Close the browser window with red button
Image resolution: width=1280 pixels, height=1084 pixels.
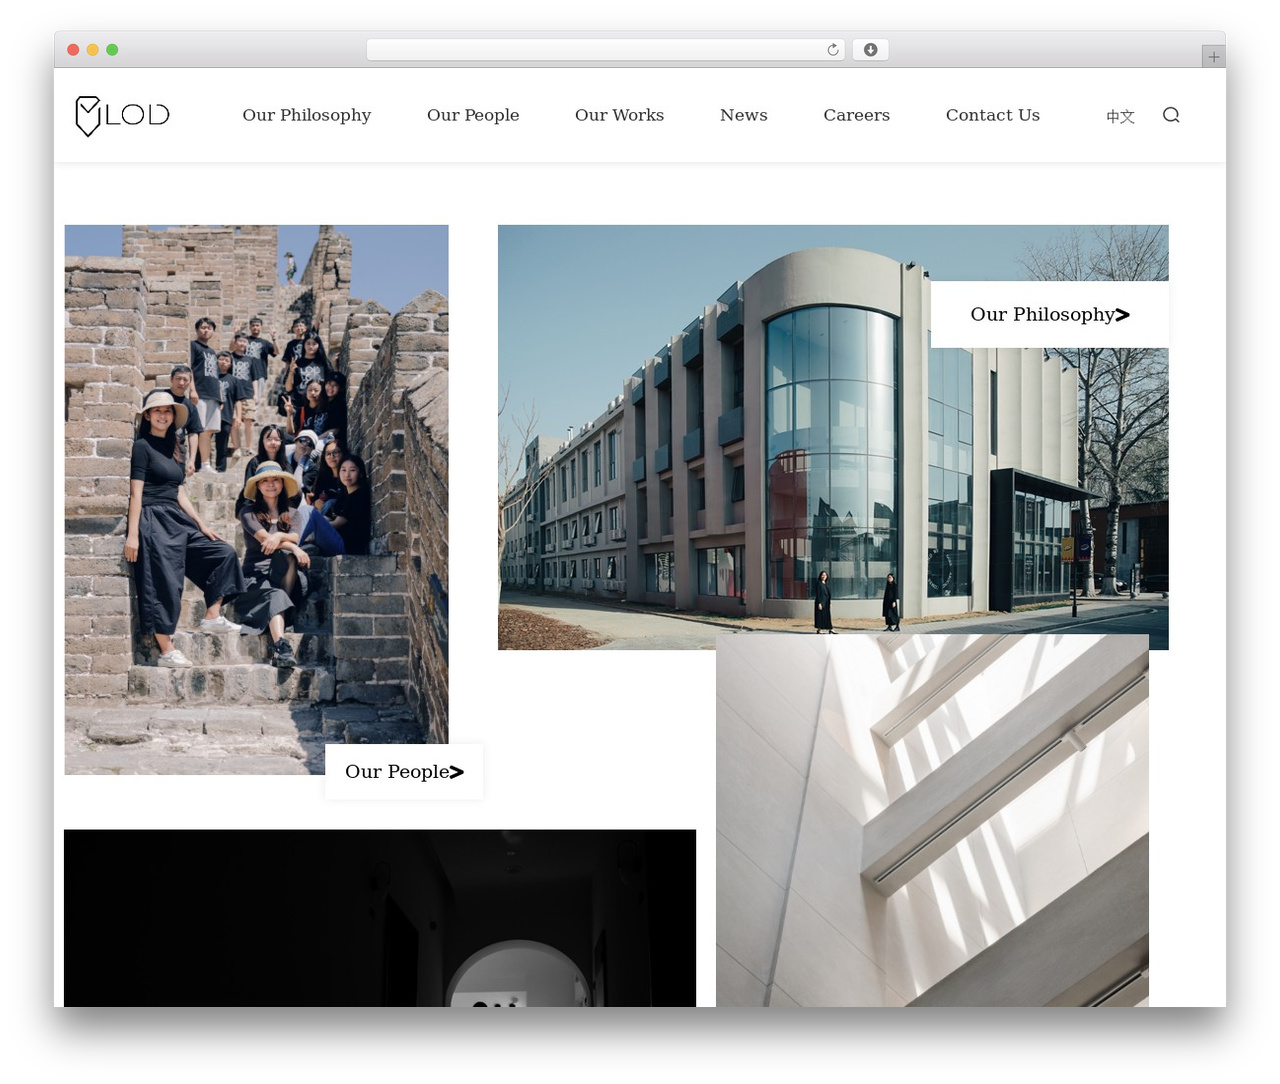(x=73, y=50)
